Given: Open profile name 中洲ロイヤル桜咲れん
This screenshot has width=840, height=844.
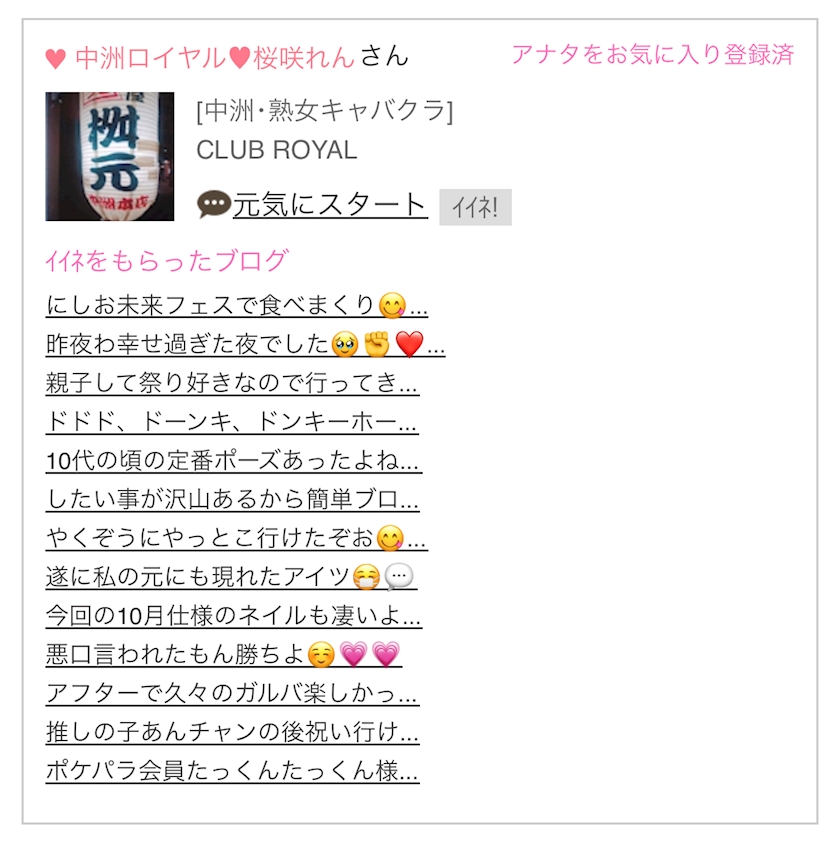Looking at the screenshot, I should (215, 58).
